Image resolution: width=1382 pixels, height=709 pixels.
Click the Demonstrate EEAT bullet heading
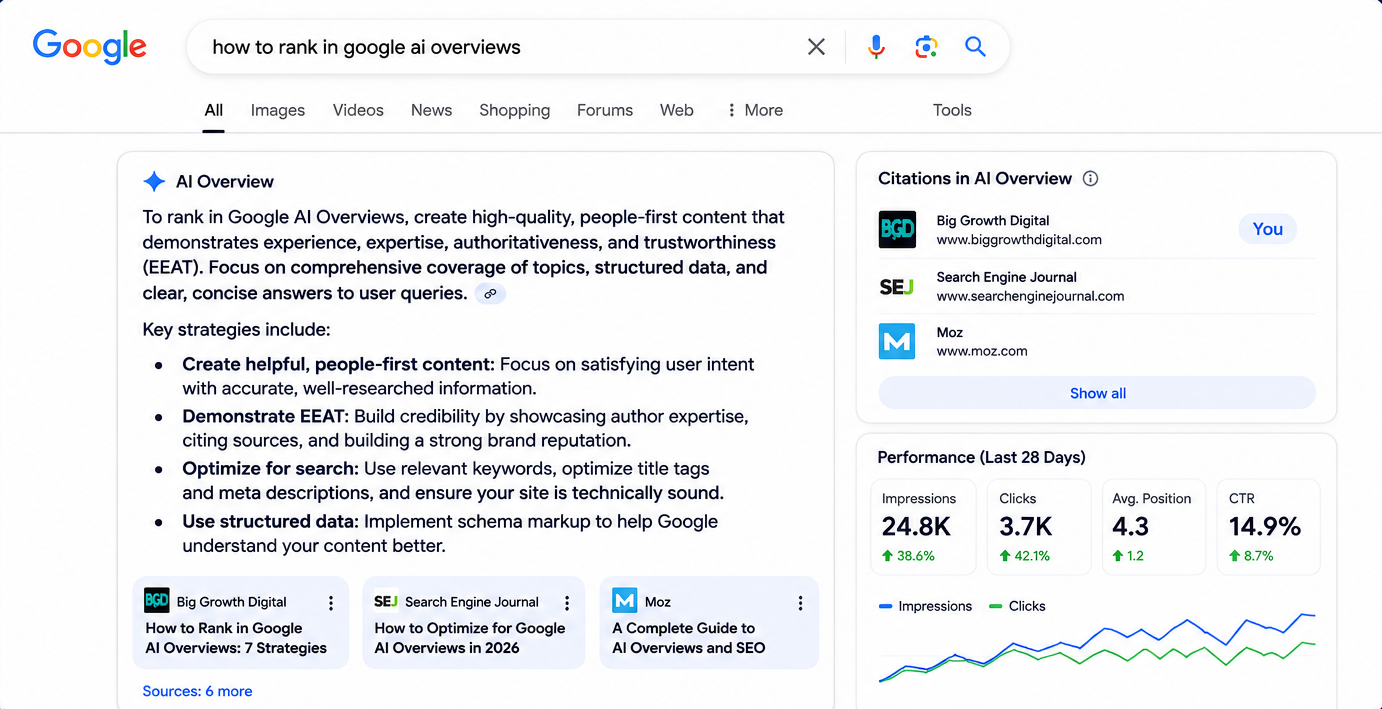(265, 416)
